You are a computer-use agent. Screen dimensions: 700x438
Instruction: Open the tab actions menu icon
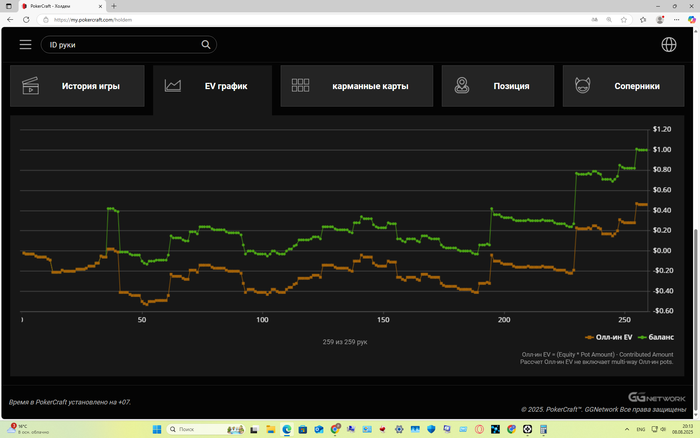click(8, 6)
